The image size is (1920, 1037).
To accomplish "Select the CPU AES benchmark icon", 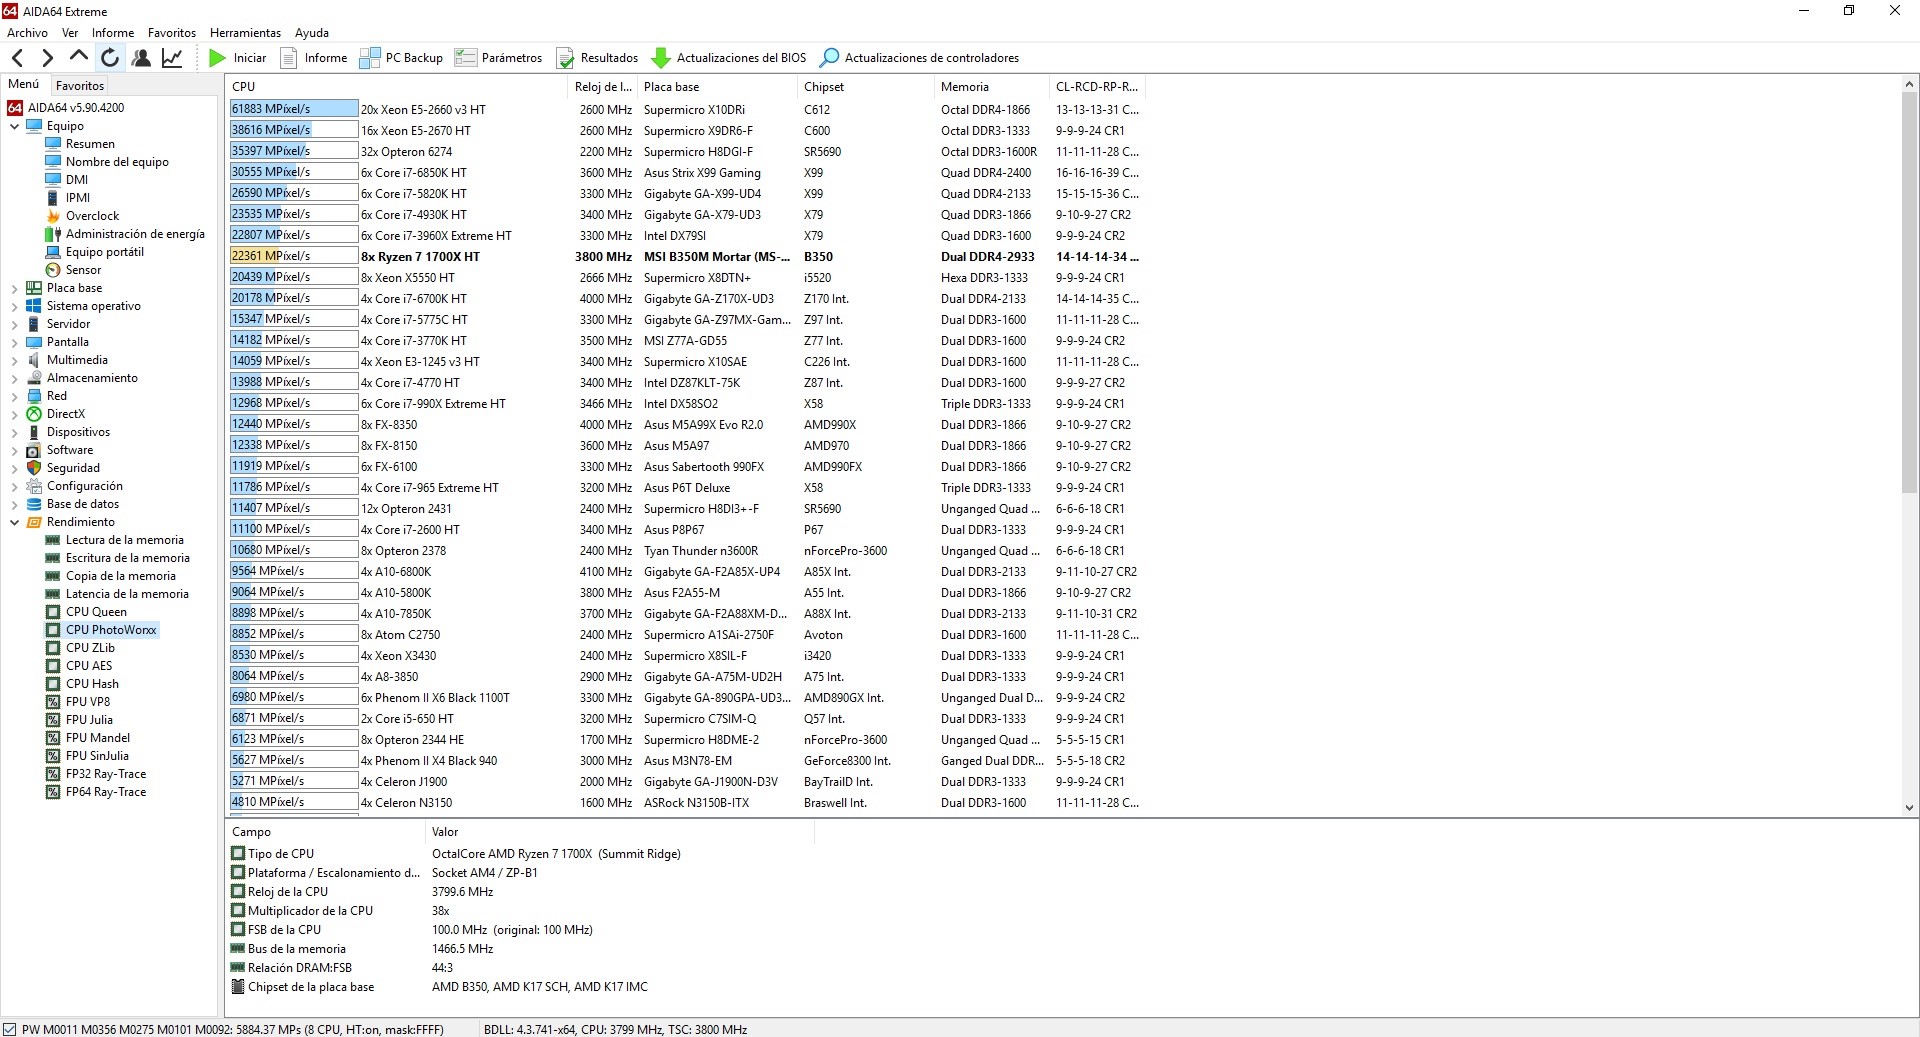I will point(53,666).
